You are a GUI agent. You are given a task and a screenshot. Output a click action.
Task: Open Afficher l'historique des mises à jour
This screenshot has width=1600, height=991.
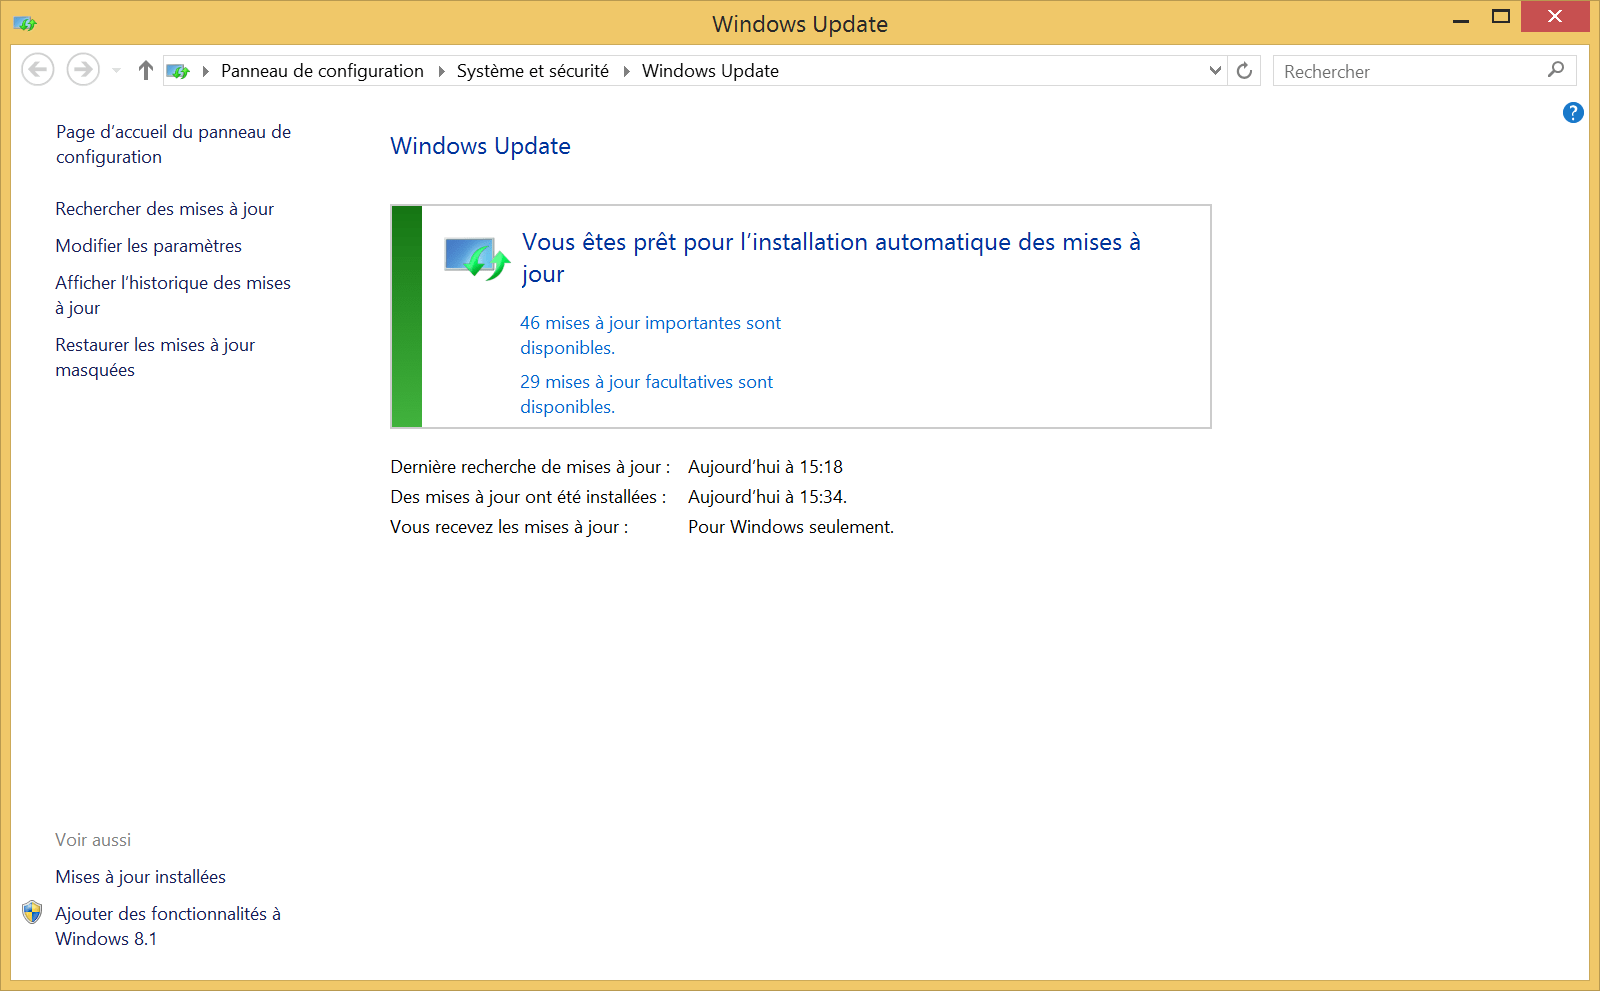(x=173, y=295)
